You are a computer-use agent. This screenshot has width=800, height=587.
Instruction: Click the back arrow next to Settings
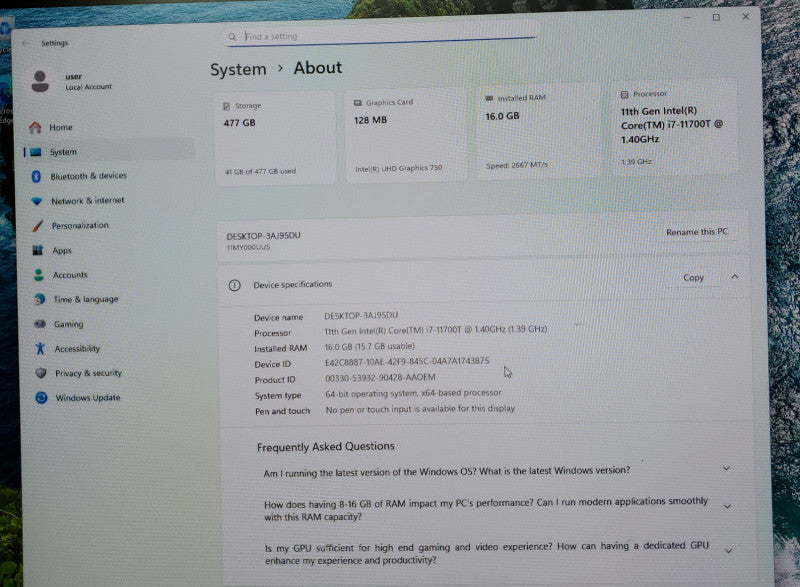(26, 43)
